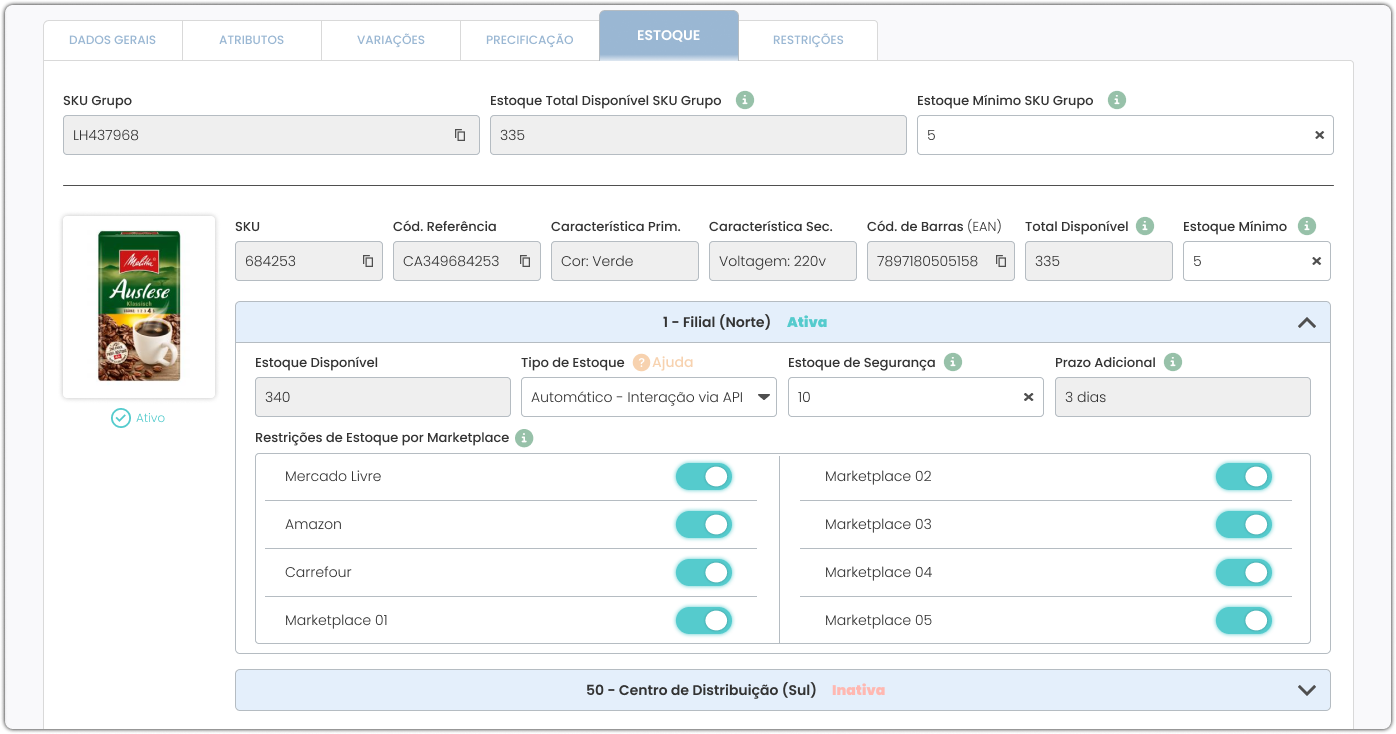The width and height of the screenshot is (1396, 734).
Task: Open the Restrições tab
Action: tap(808, 40)
